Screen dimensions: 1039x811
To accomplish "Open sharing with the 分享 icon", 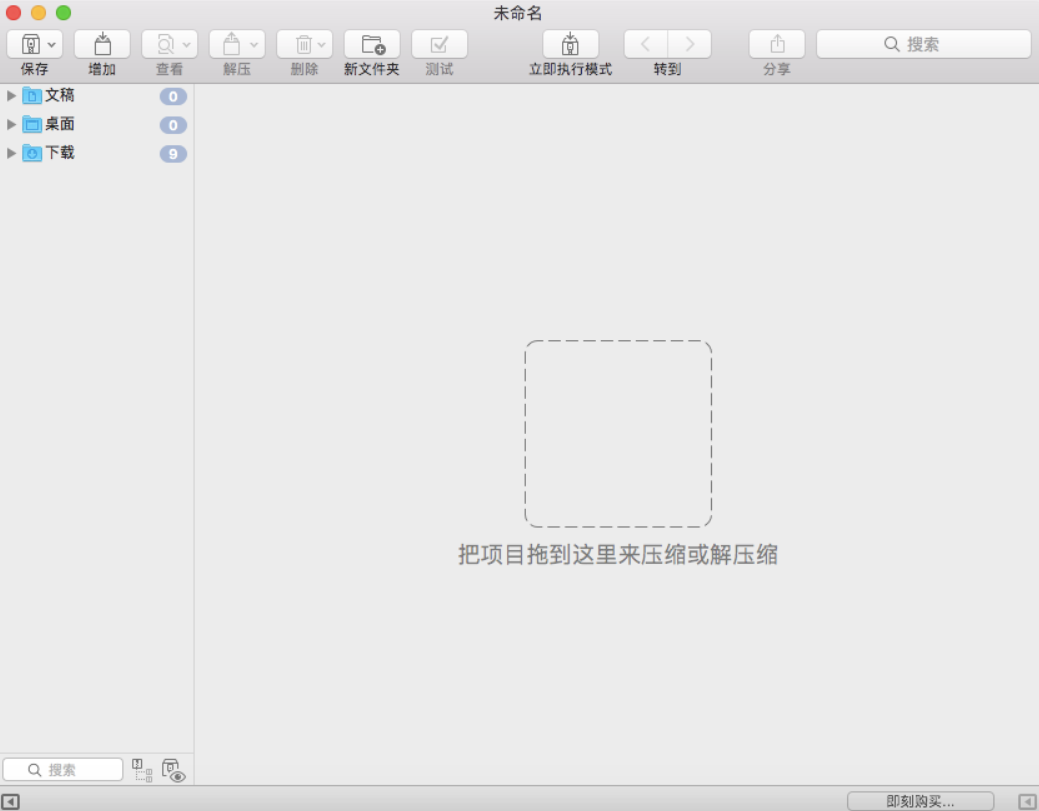I will pos(777,43).
